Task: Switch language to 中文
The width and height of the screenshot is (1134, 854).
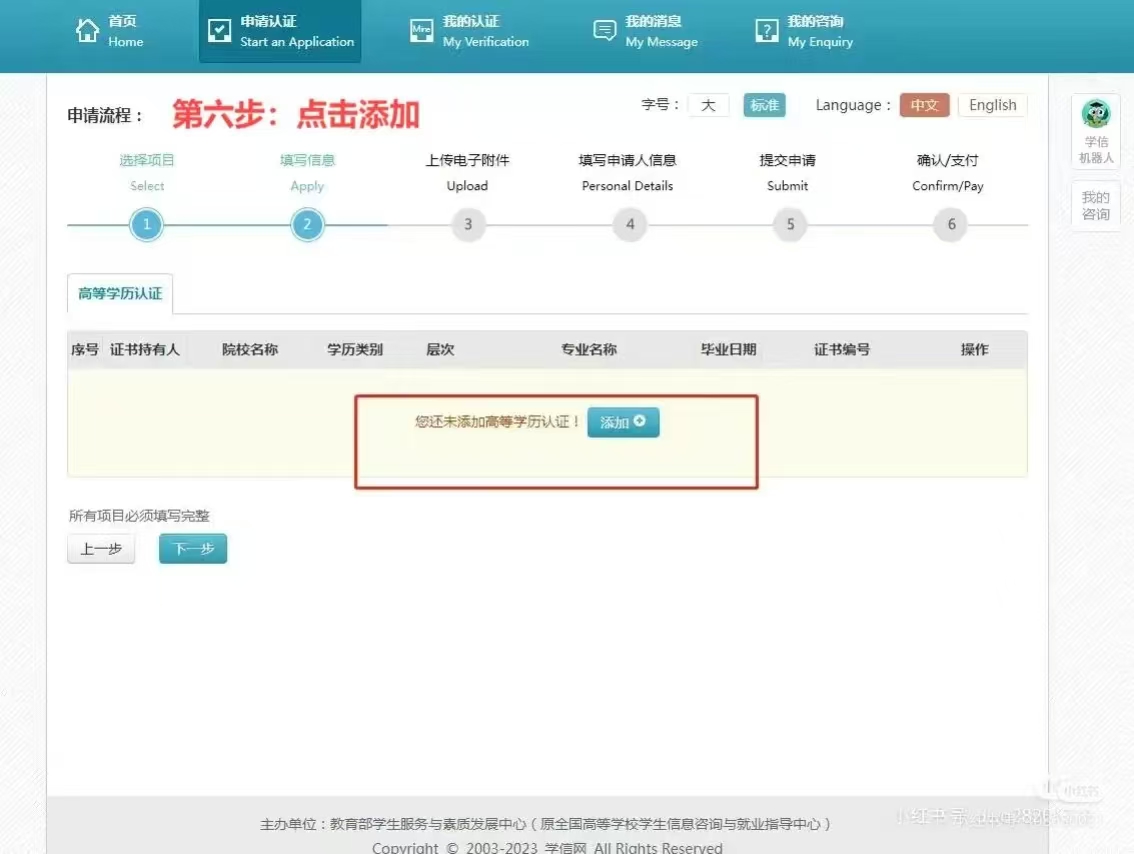Action: point(924,105)
